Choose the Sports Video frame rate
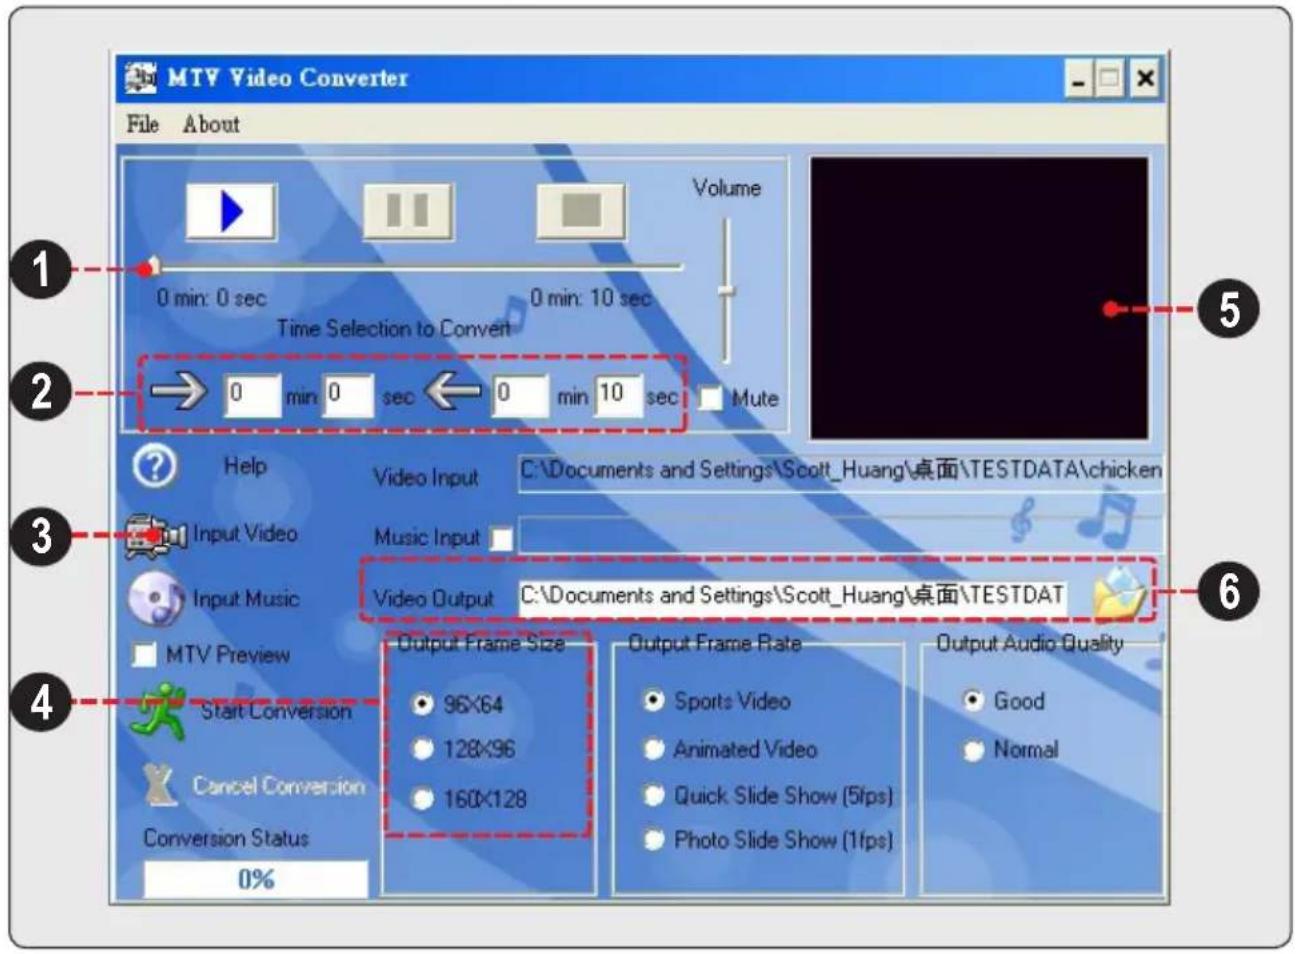This screenshot has width=1298, height=954. point(653,701)
